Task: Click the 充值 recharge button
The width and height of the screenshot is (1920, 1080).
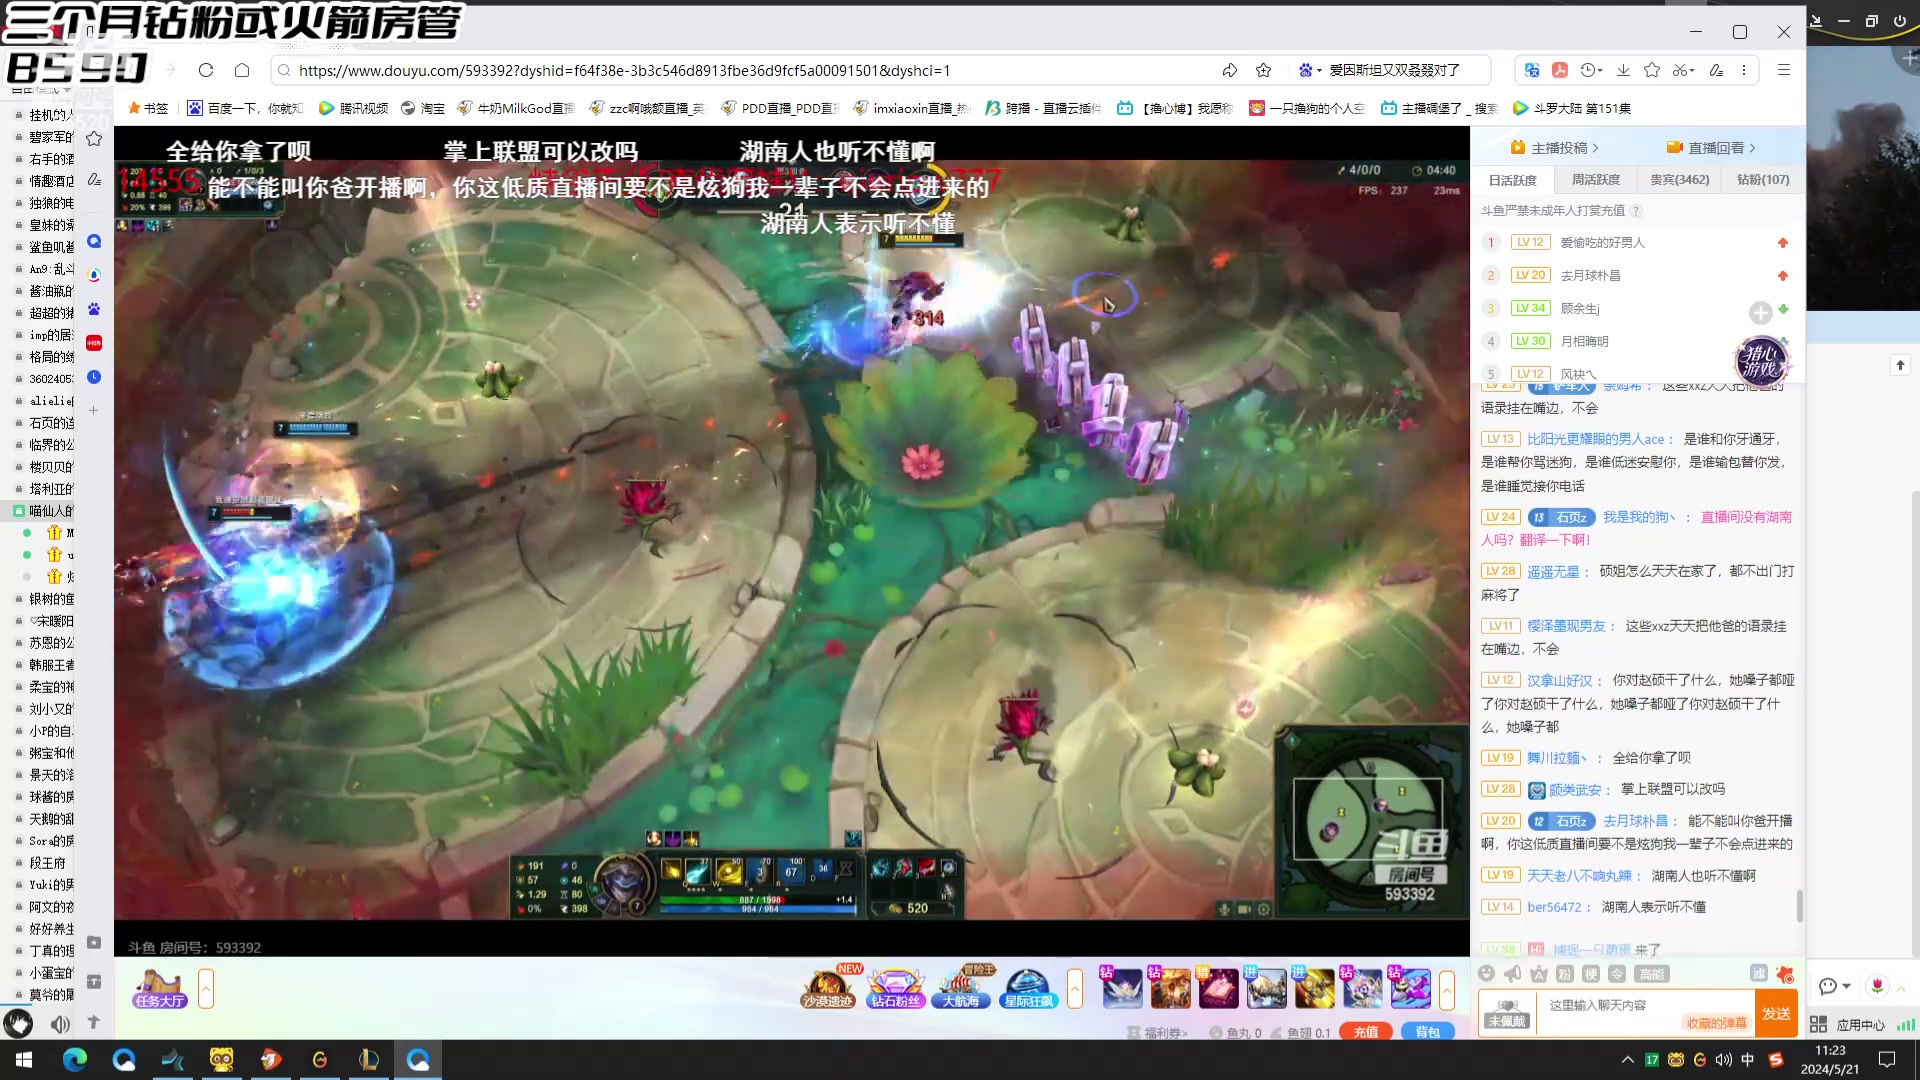Action: click(x=1365, y=1032)
